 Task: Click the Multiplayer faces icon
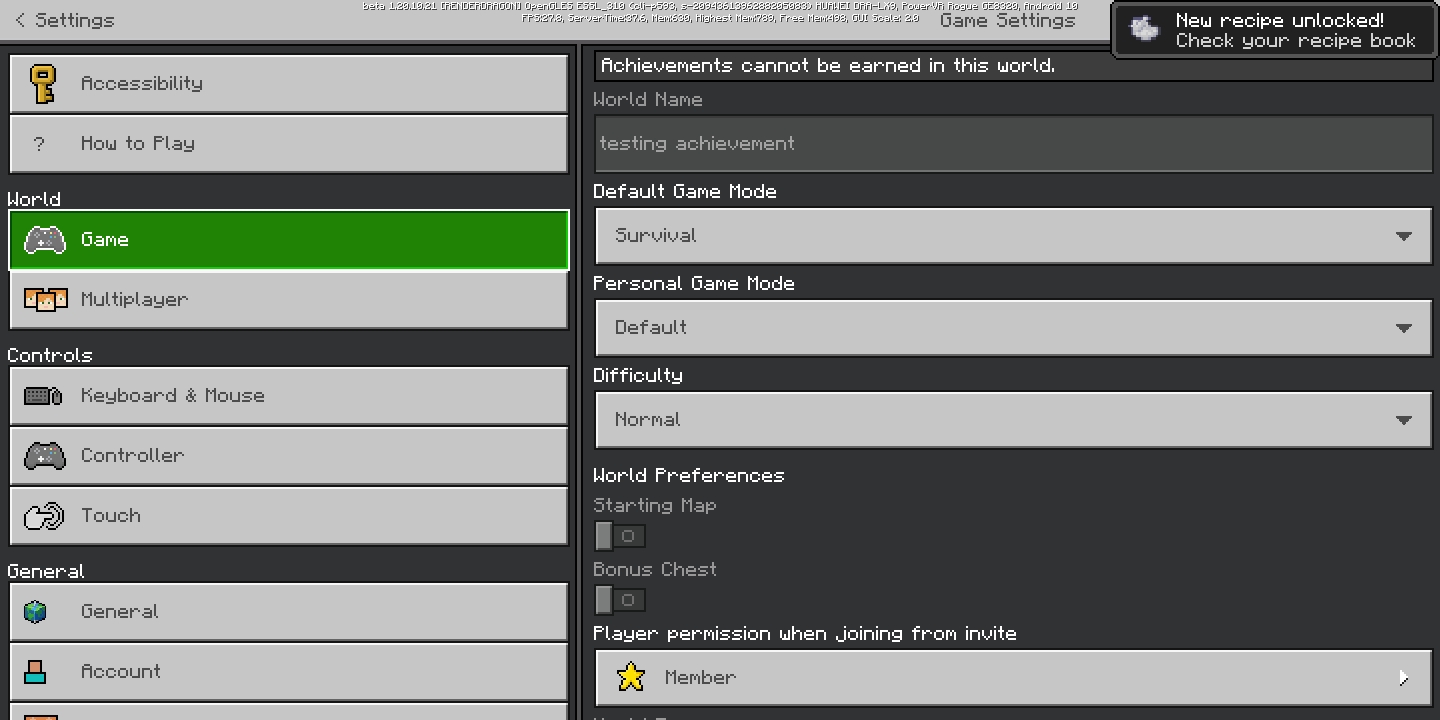[45, 299]
